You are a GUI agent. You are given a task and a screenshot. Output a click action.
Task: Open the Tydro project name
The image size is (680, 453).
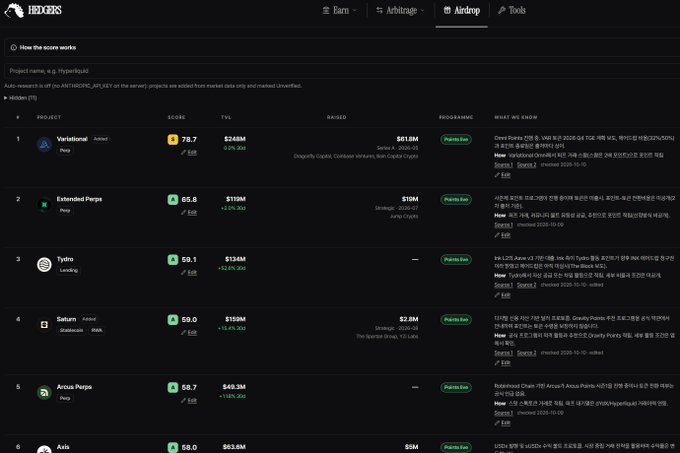point(65,259)
